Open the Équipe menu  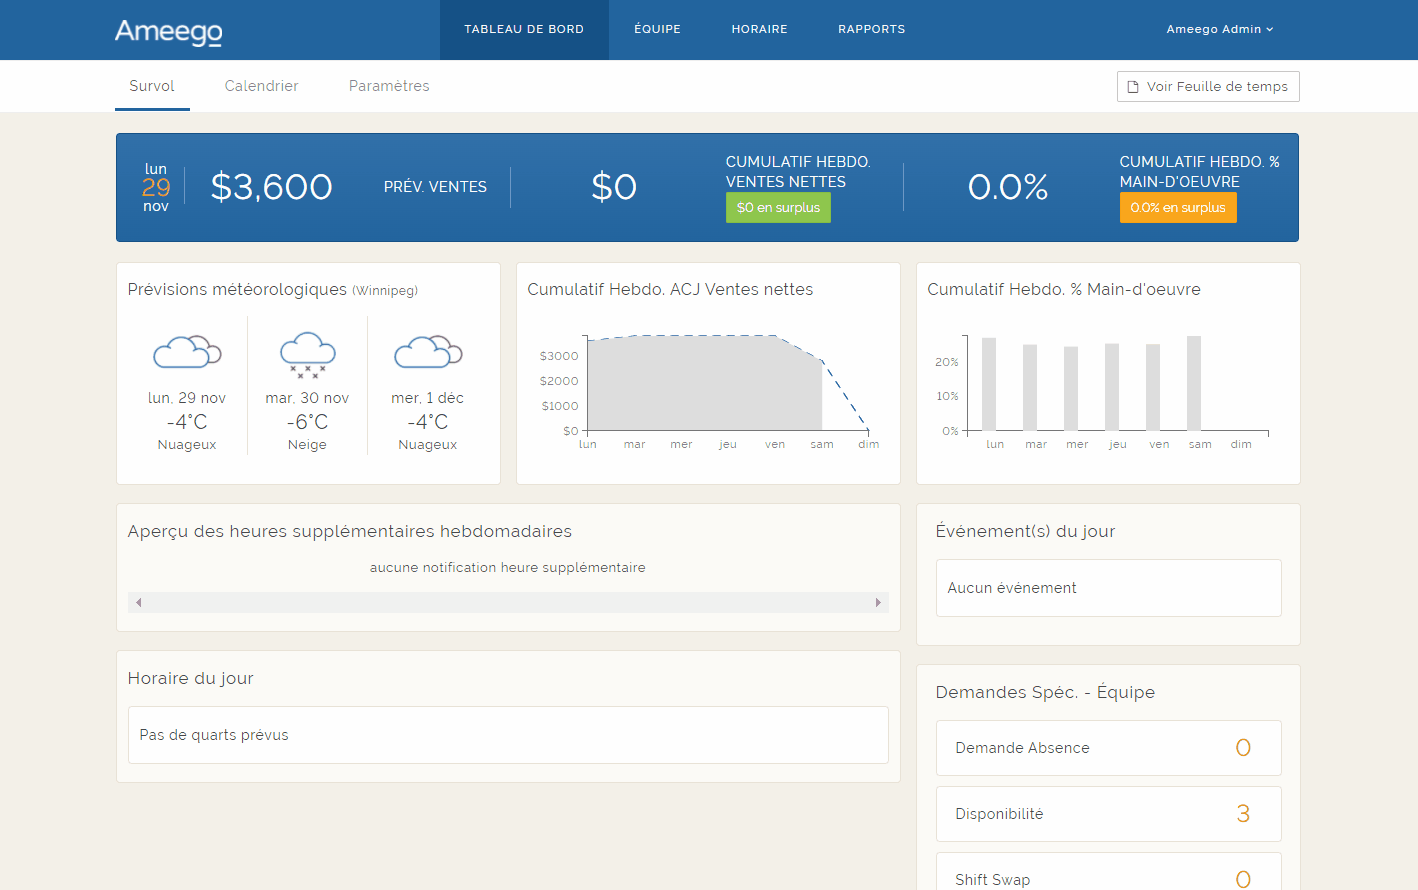pyautogui.click(x=657, y=29)
